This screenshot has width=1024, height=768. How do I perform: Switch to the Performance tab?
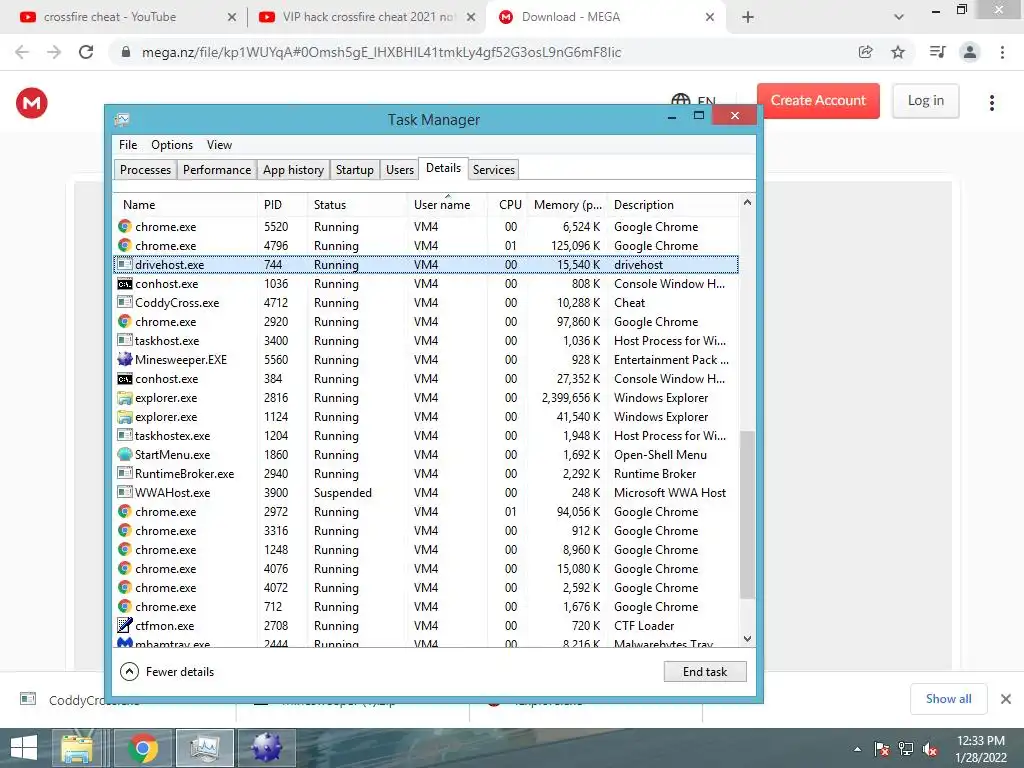click(x=217, y=170)
